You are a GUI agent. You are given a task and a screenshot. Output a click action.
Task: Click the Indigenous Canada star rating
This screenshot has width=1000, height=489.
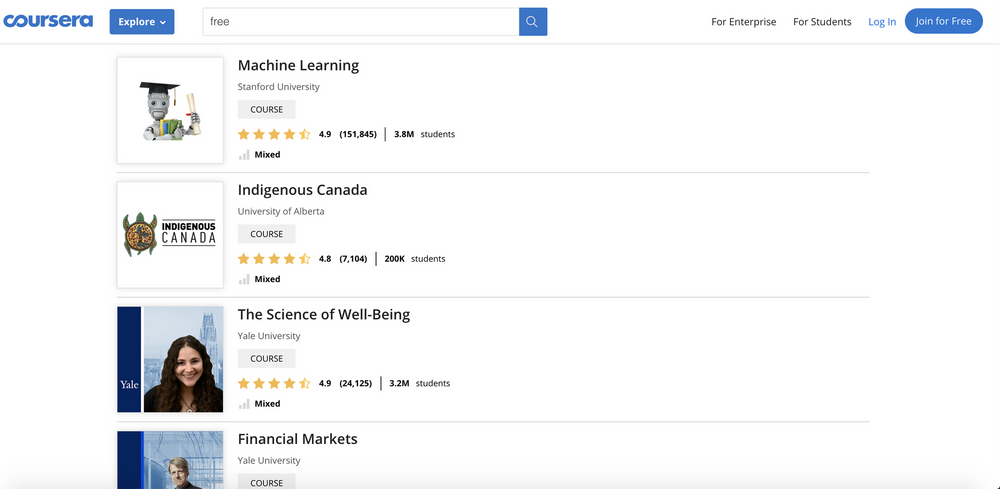(274, 259)
